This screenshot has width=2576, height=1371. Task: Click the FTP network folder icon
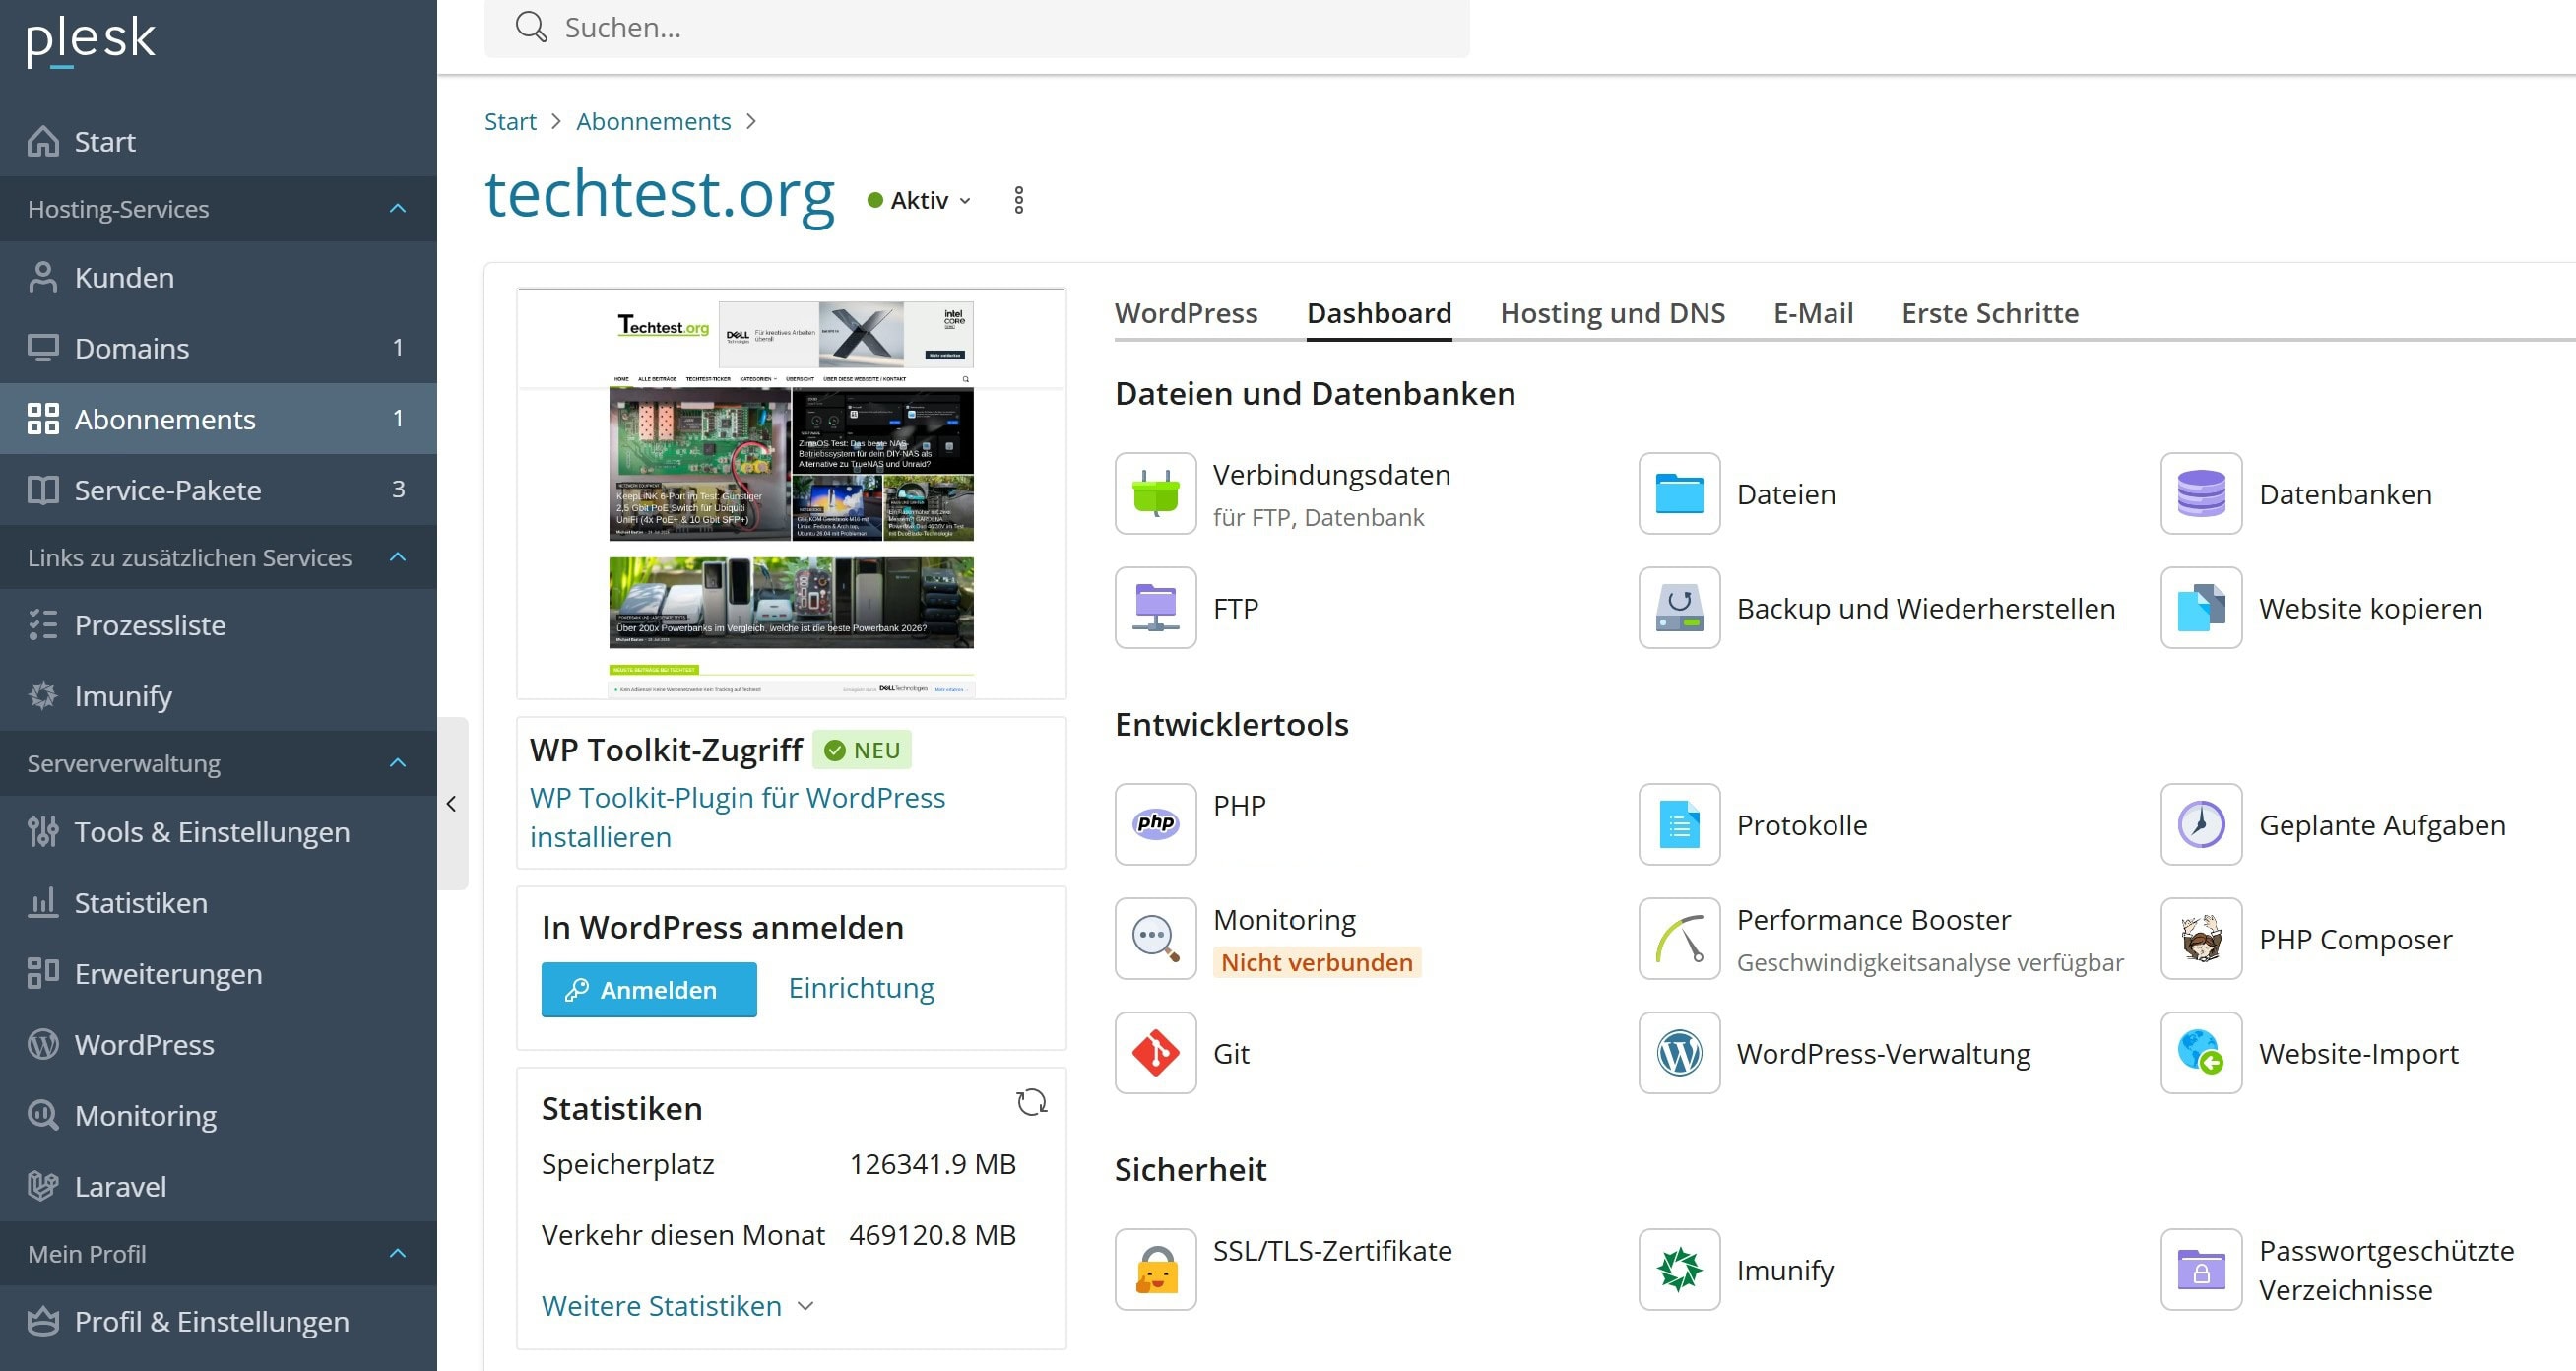coord(1155,607)
